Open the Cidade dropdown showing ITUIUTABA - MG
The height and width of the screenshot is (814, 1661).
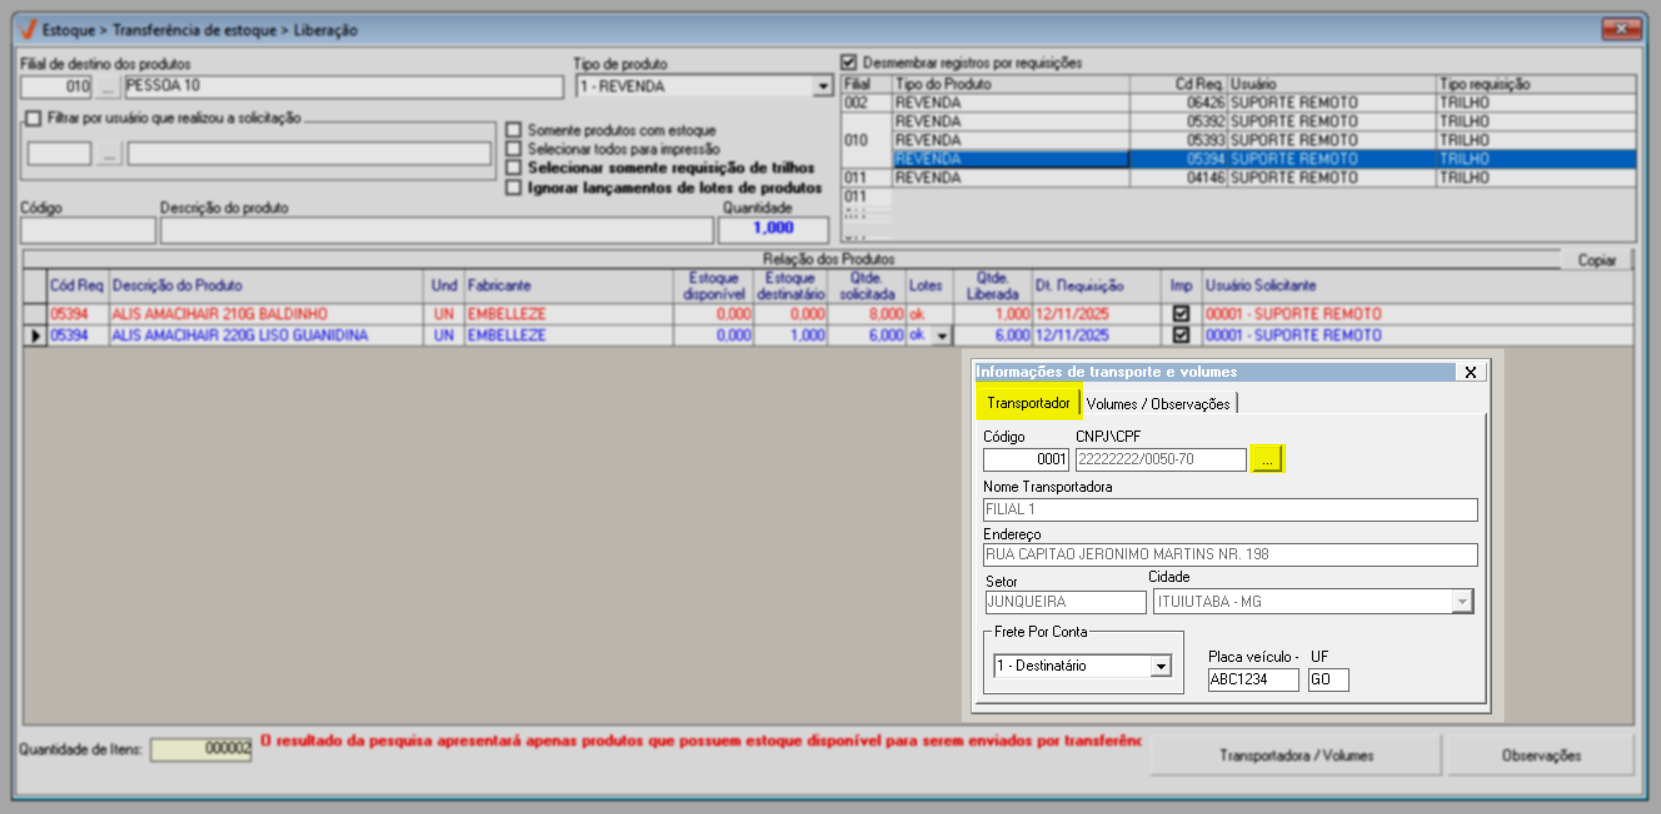[x=1462, y=602]
